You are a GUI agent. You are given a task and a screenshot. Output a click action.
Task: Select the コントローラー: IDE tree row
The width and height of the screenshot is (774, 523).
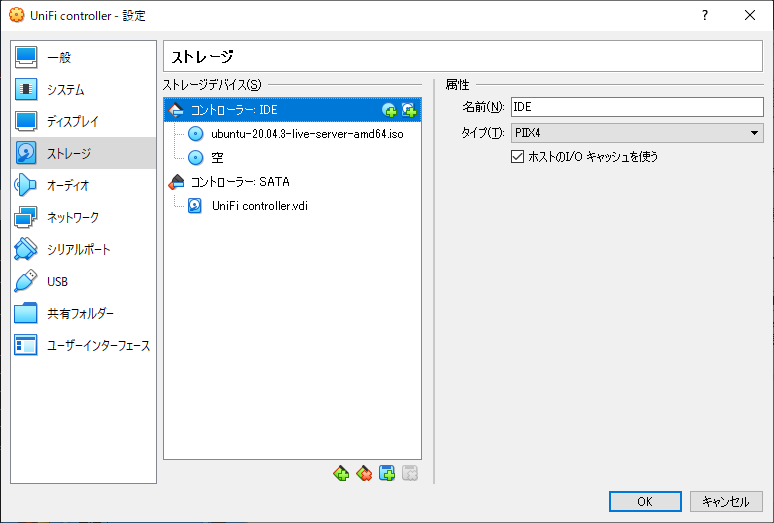(292, 110)
